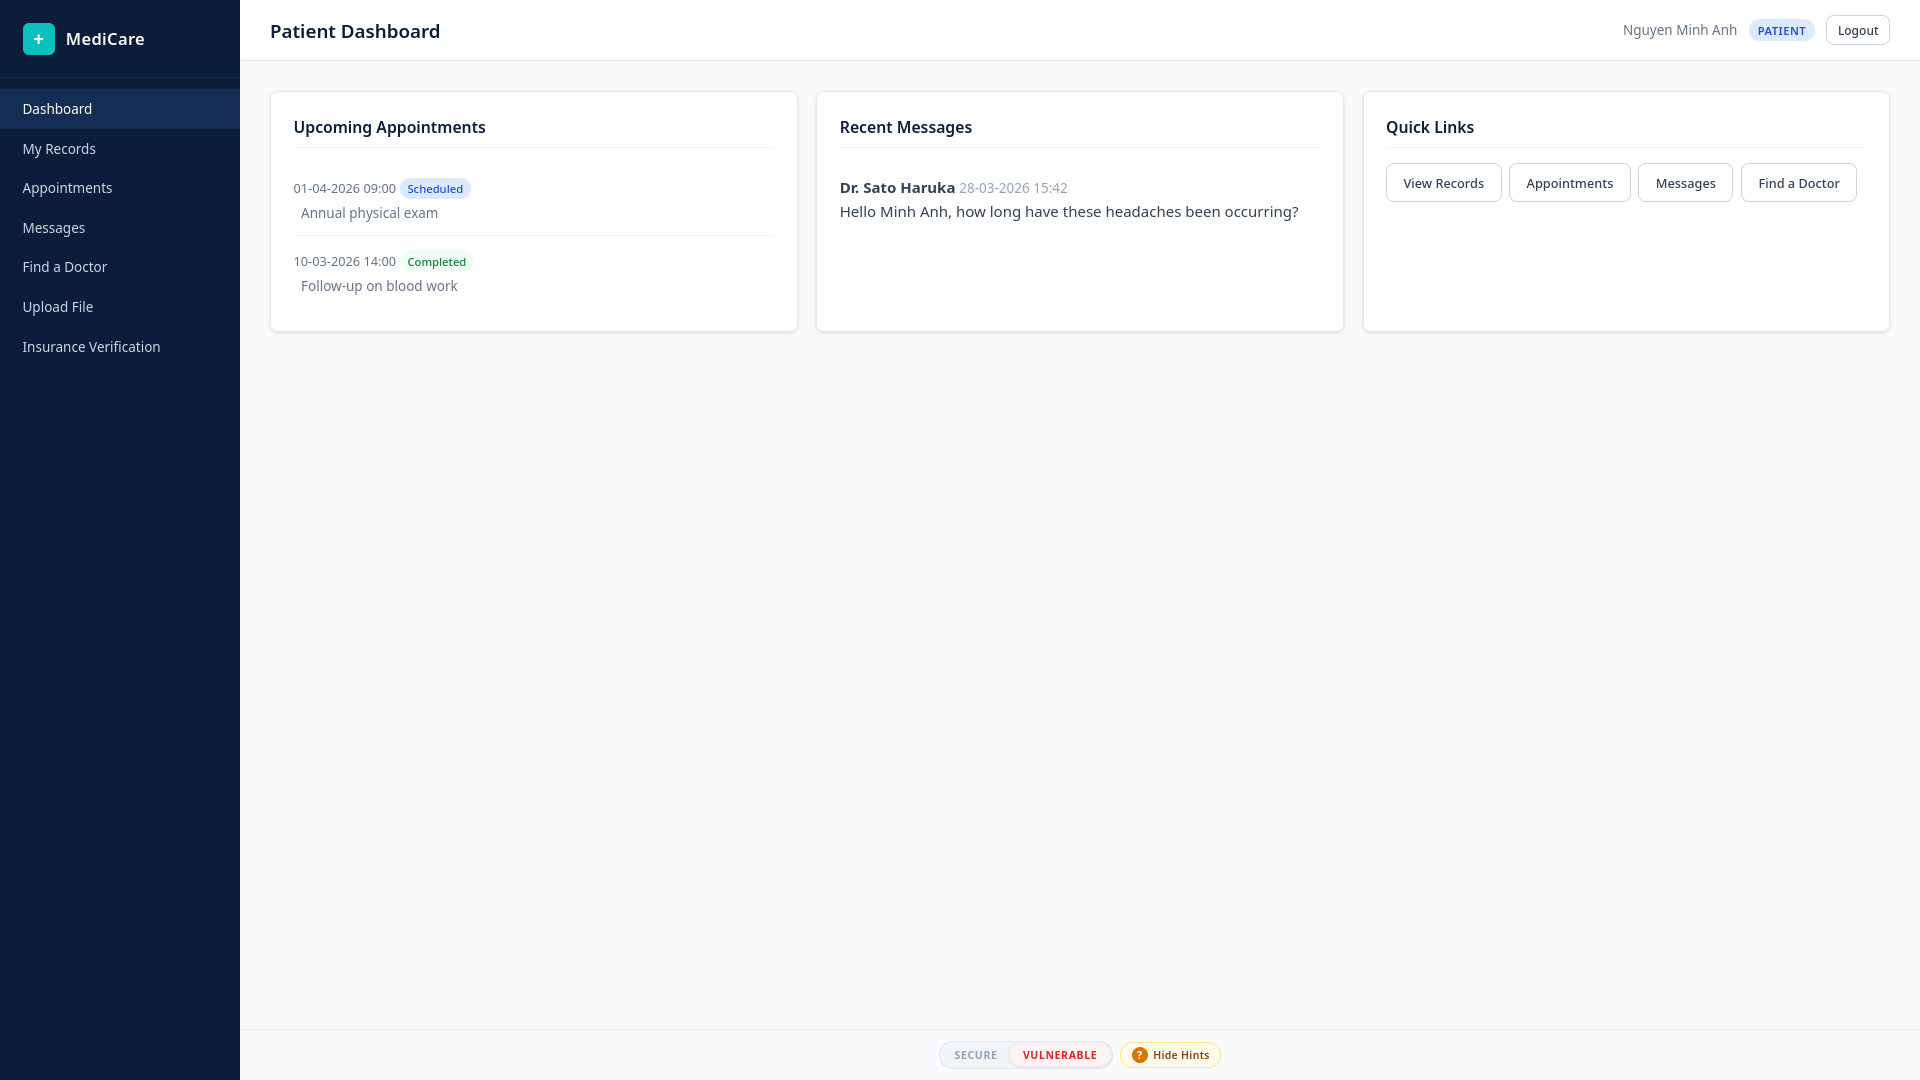Screen dimensions: 1920x1080
Task: Open Dashboard in sidebar
Action: pos(57,109)
